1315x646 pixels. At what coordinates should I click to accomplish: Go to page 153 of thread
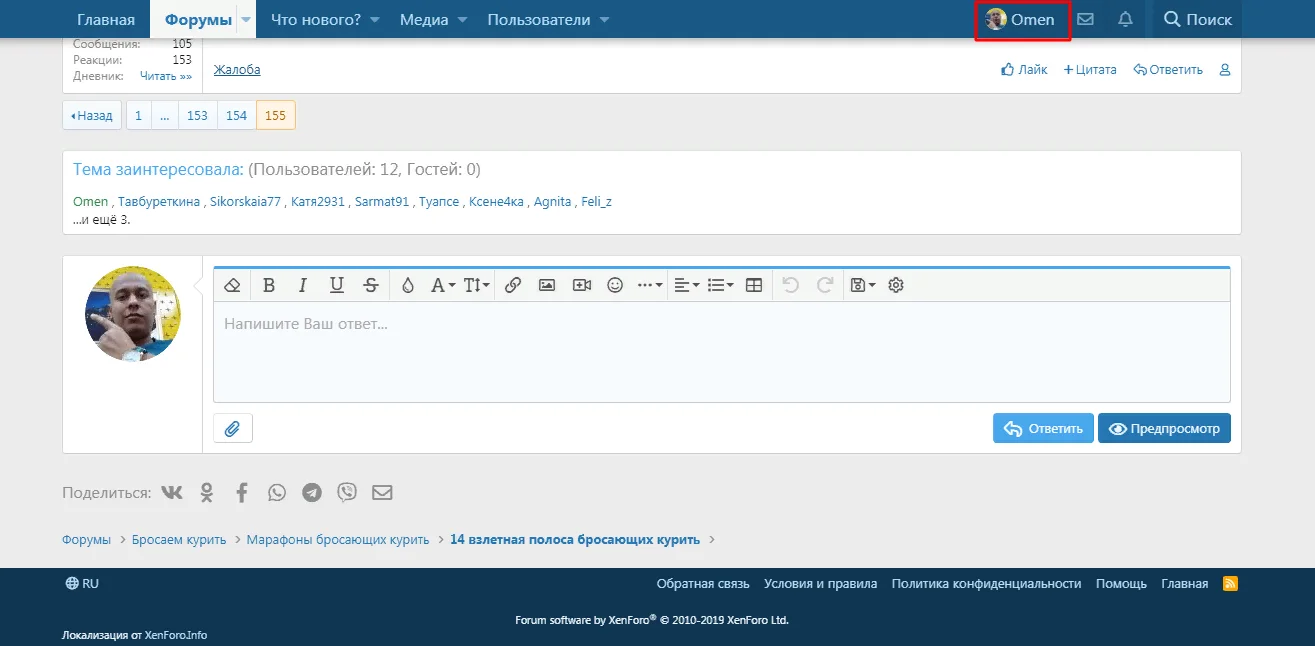198,115
